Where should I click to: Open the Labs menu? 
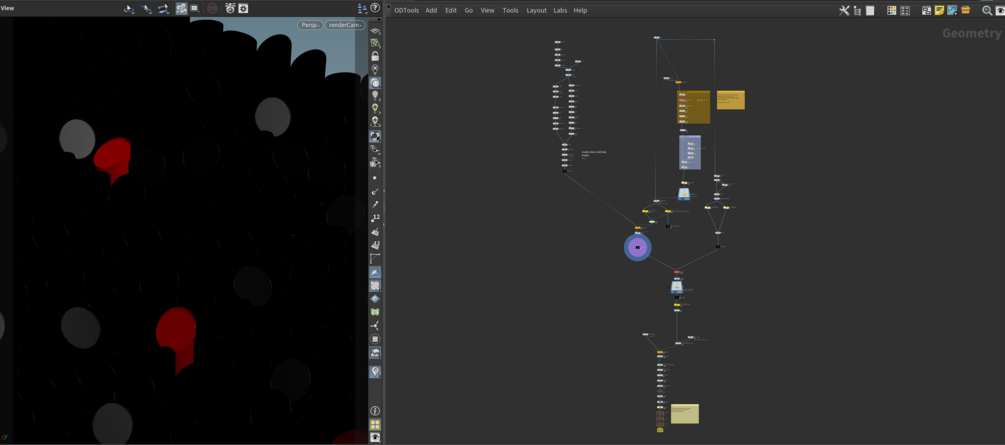(x=560, y=10)
